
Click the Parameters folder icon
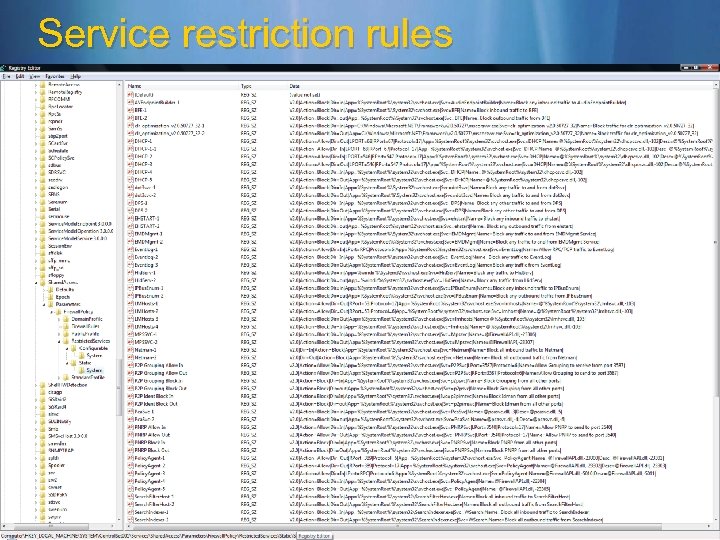[x=51, y=304]
